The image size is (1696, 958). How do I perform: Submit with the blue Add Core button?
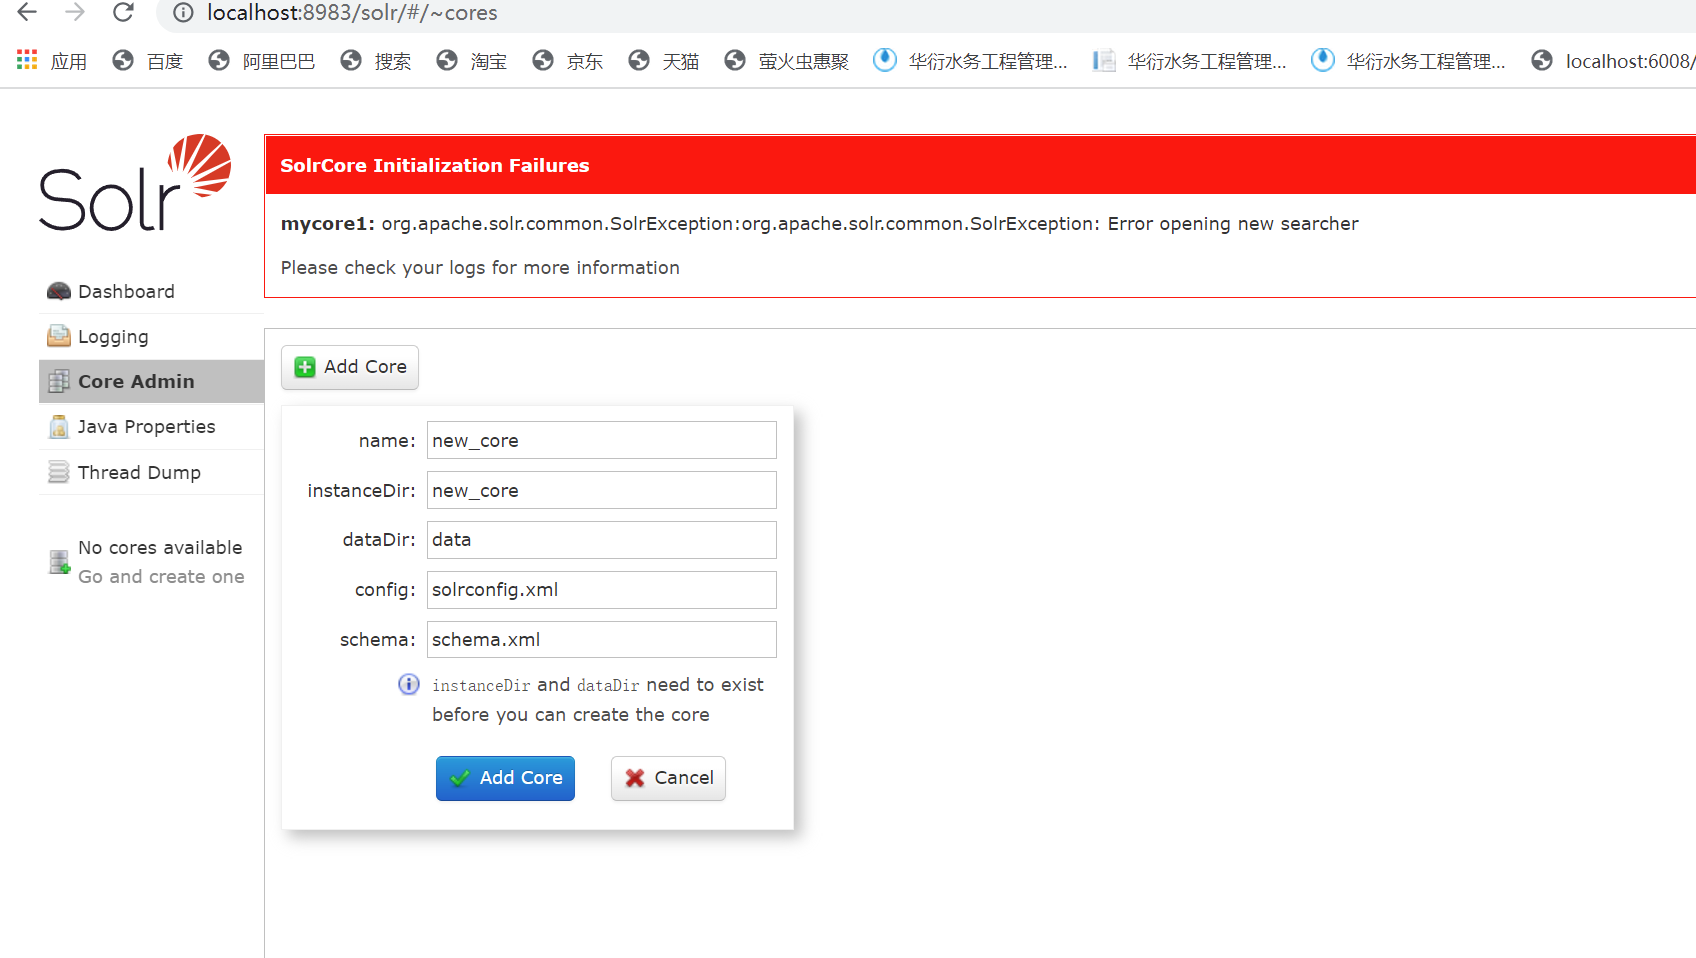point(505,778)
